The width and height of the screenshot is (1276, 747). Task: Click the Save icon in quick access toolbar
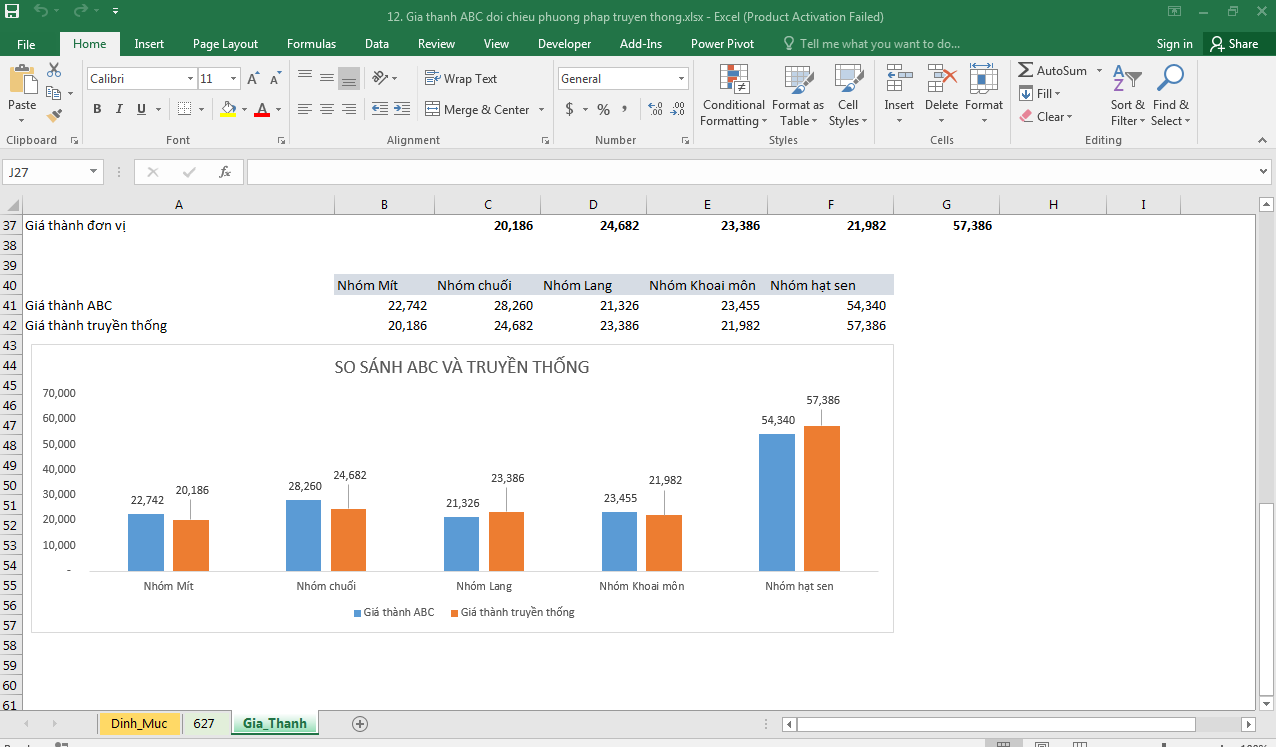point(12,13)
